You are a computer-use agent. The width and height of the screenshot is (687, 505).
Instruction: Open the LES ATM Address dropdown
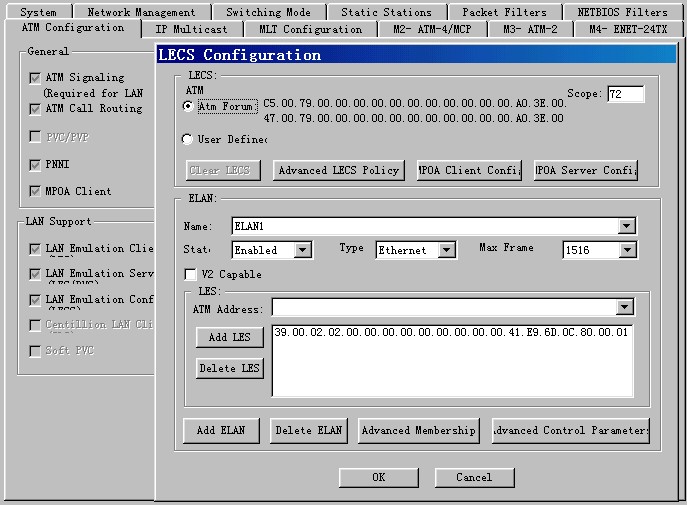(x=625, y=307)
